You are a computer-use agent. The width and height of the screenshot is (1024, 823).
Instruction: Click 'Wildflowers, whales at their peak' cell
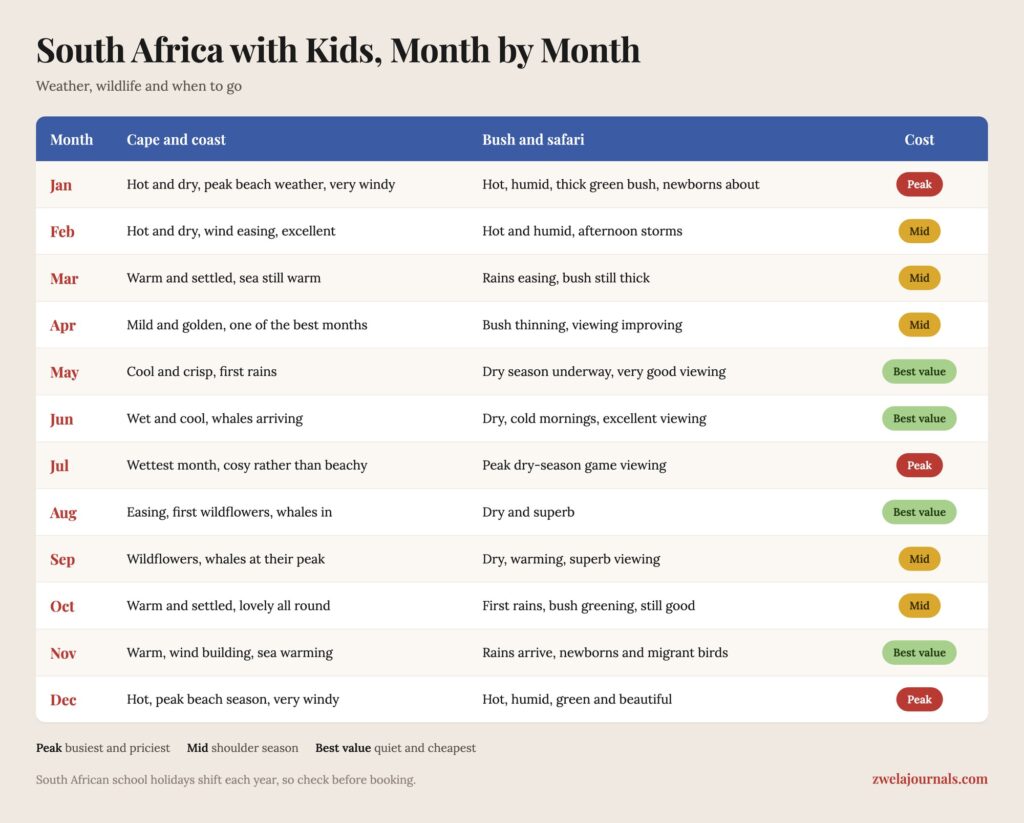pos(225,559)
